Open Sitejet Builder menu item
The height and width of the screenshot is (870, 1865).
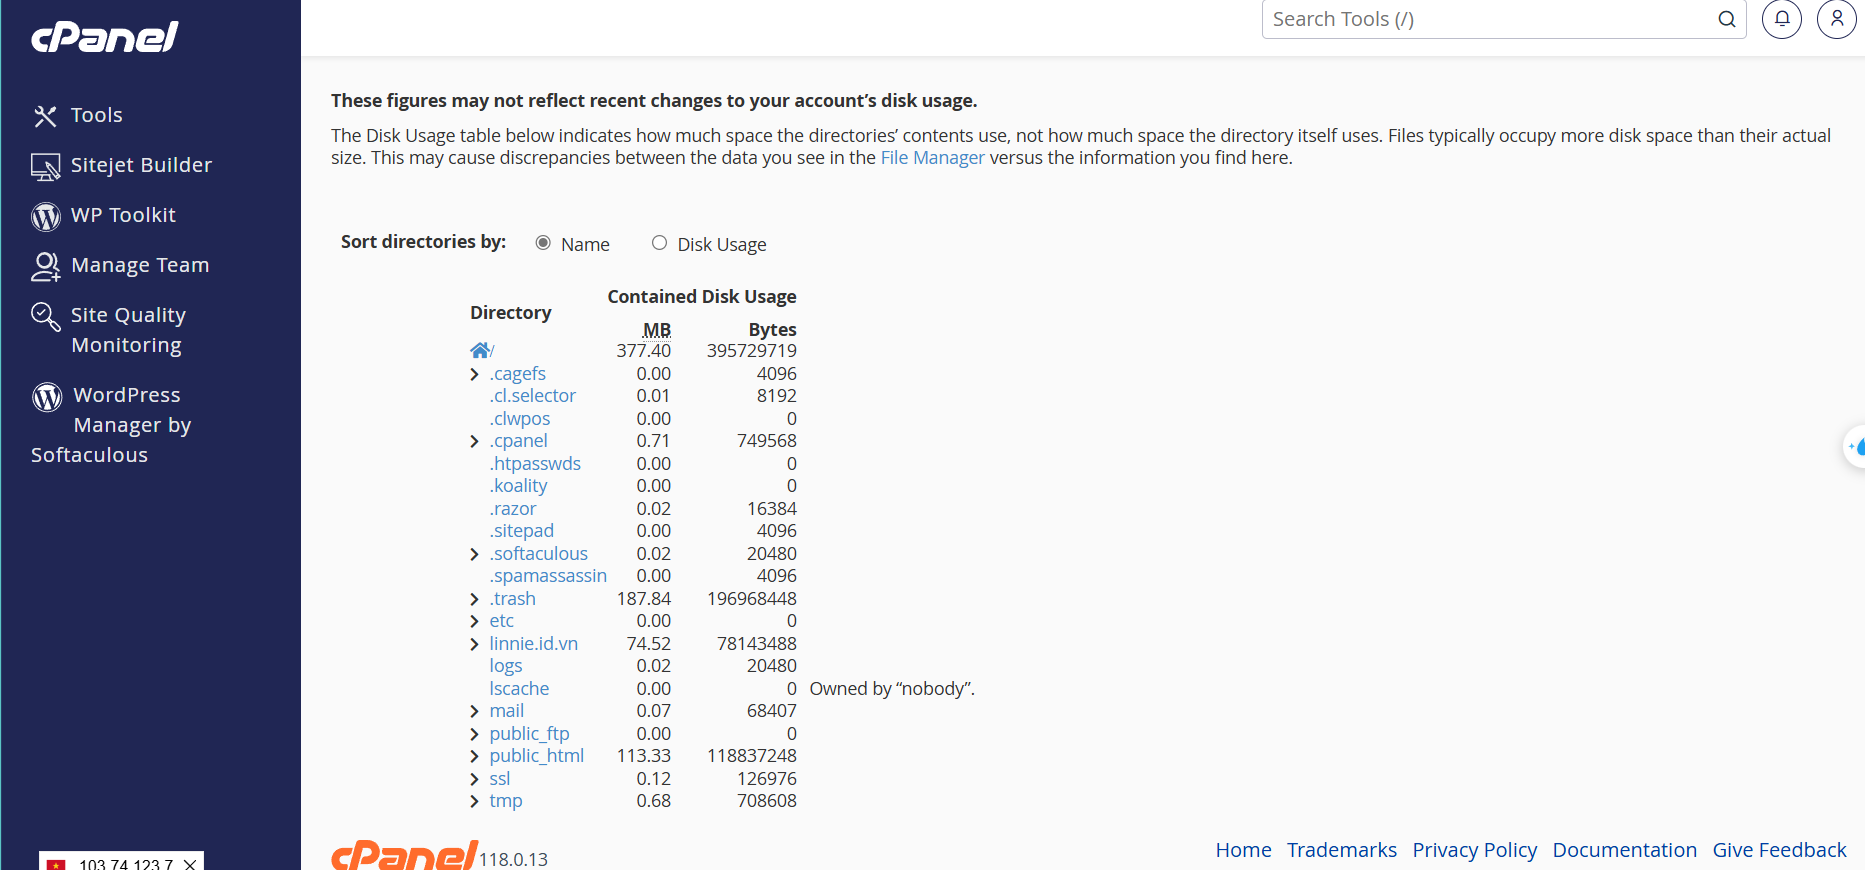pos(141,165)
